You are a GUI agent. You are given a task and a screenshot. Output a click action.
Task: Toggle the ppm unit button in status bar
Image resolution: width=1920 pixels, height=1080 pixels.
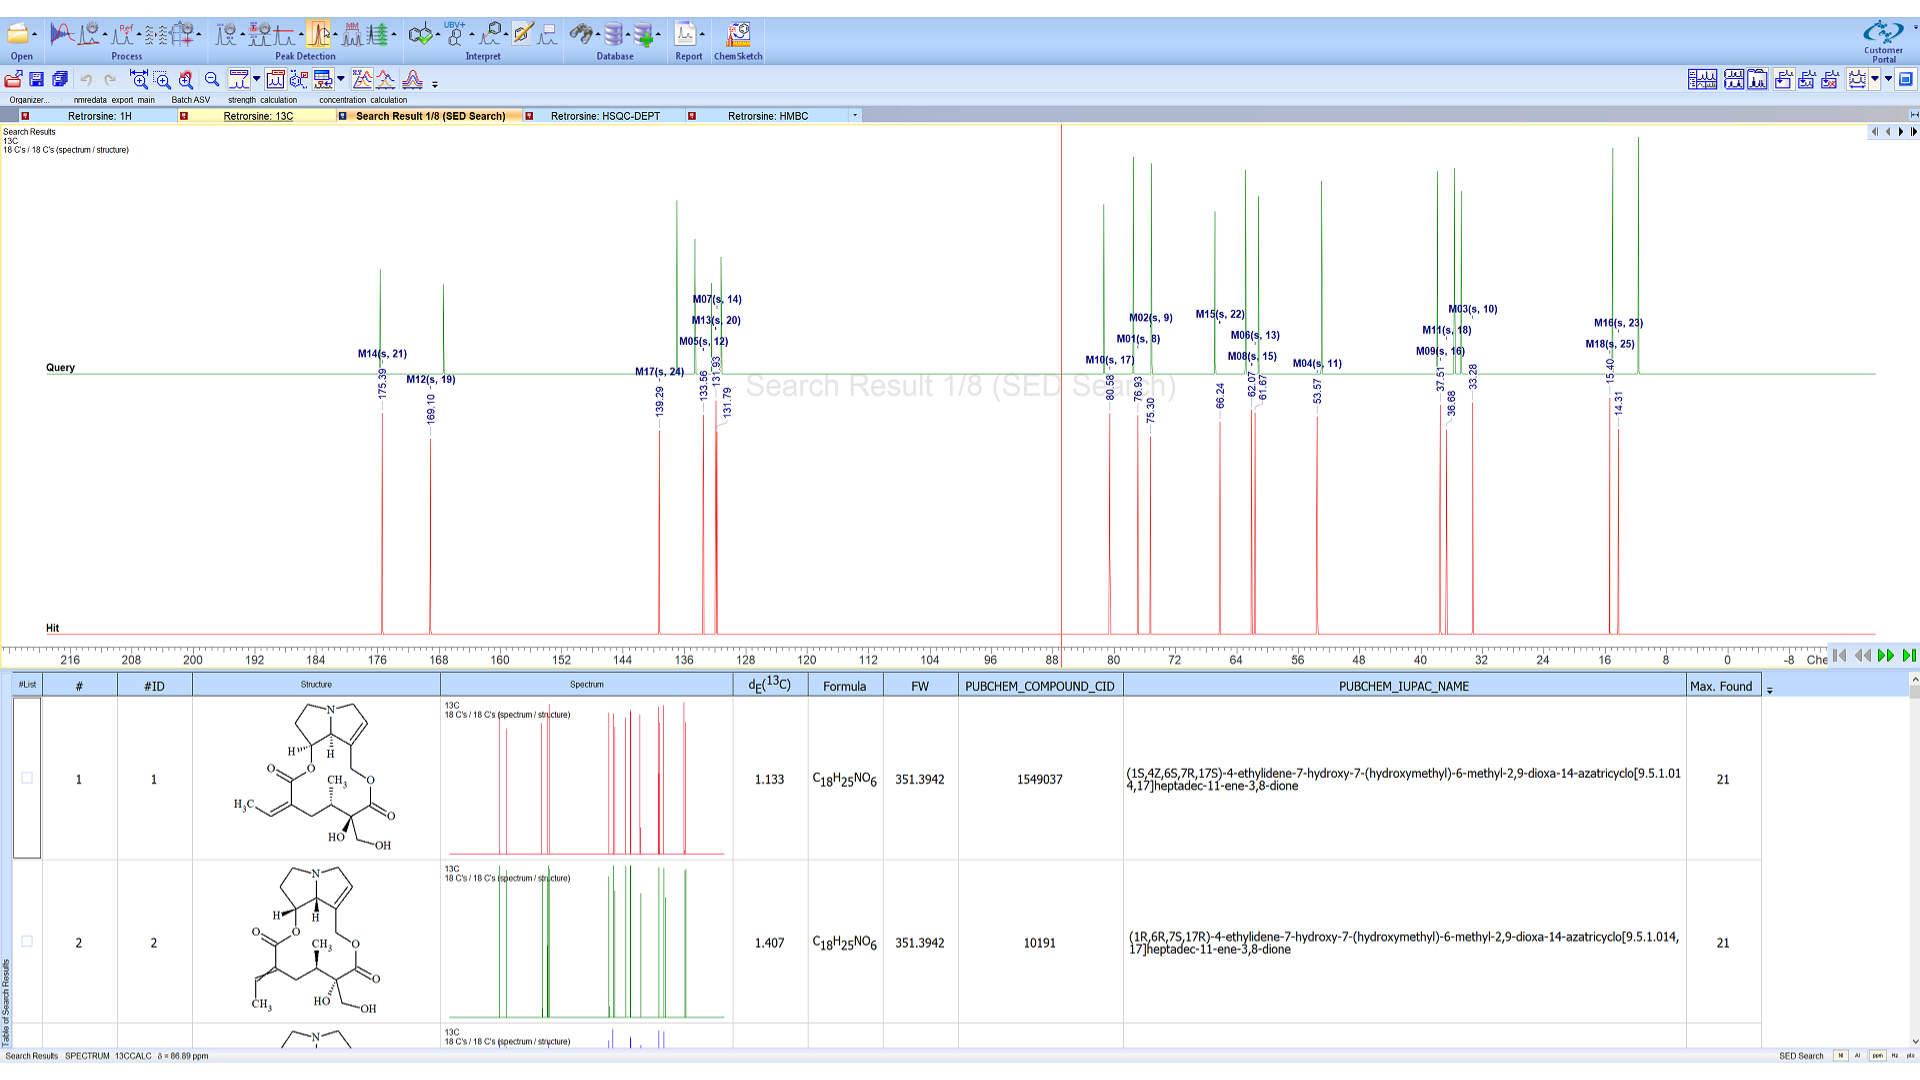tap(1878, 1055)
